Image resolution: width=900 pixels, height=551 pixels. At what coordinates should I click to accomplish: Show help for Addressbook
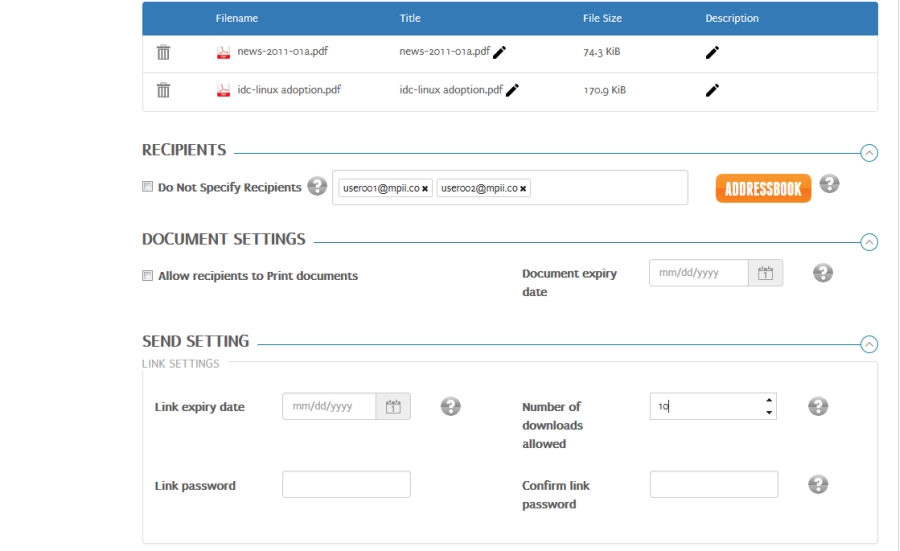click(x=829, y=184)
